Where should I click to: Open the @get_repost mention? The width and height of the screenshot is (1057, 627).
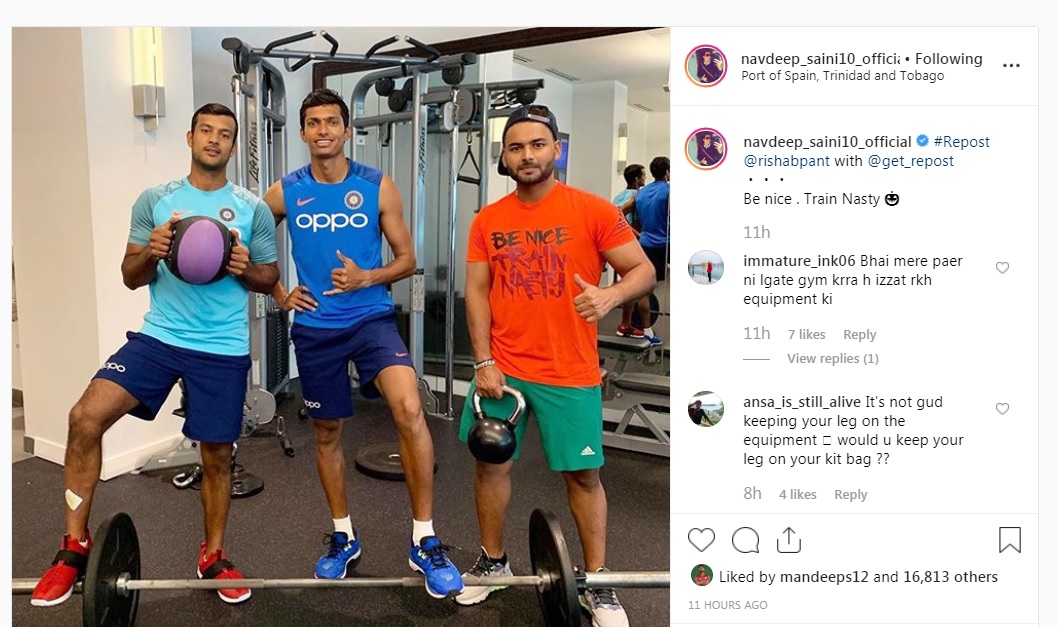coord(911,160)
